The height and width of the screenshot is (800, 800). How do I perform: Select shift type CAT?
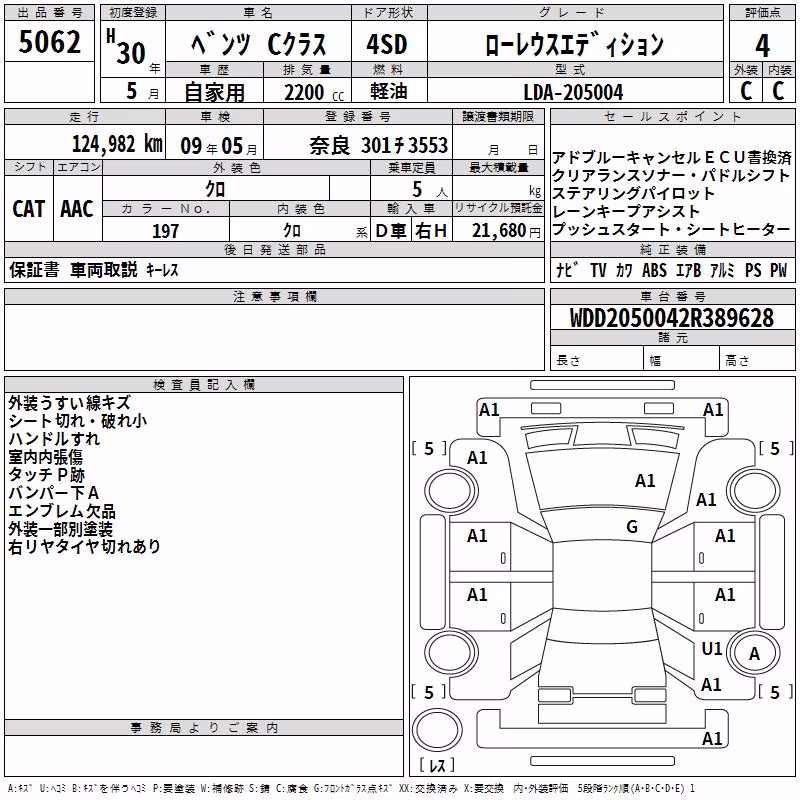point(29,209)
